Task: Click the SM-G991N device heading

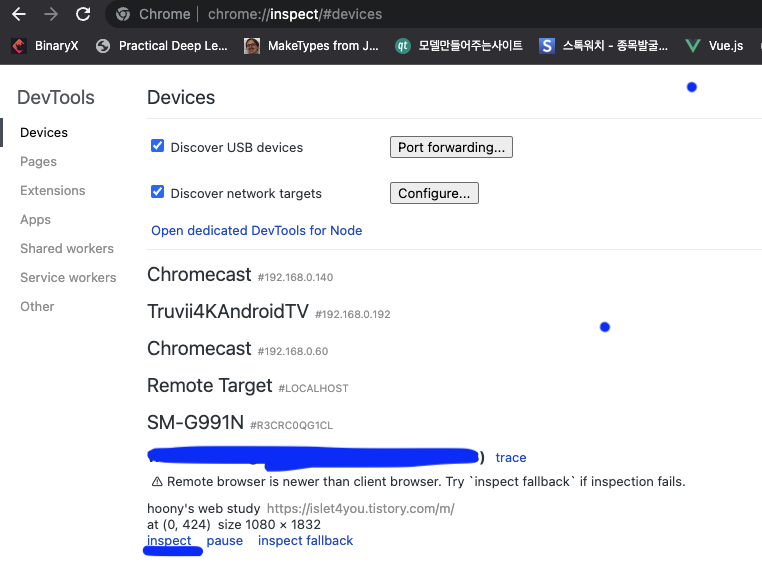Action: tap(240, 423)
